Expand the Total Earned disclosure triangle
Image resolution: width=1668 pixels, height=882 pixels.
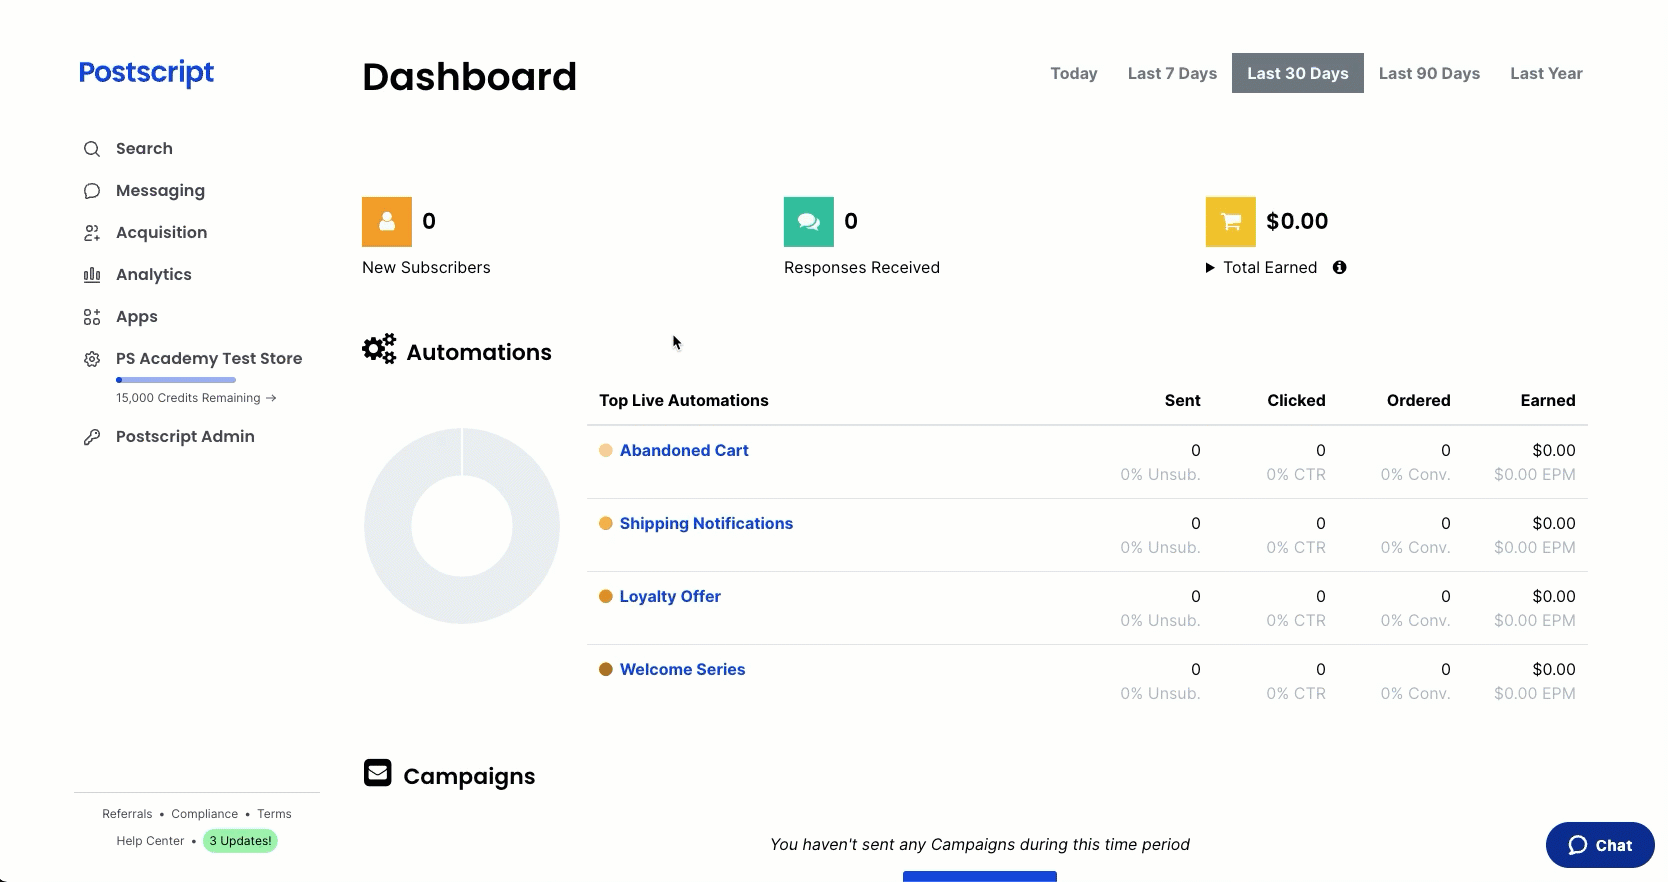(1210, 268)
